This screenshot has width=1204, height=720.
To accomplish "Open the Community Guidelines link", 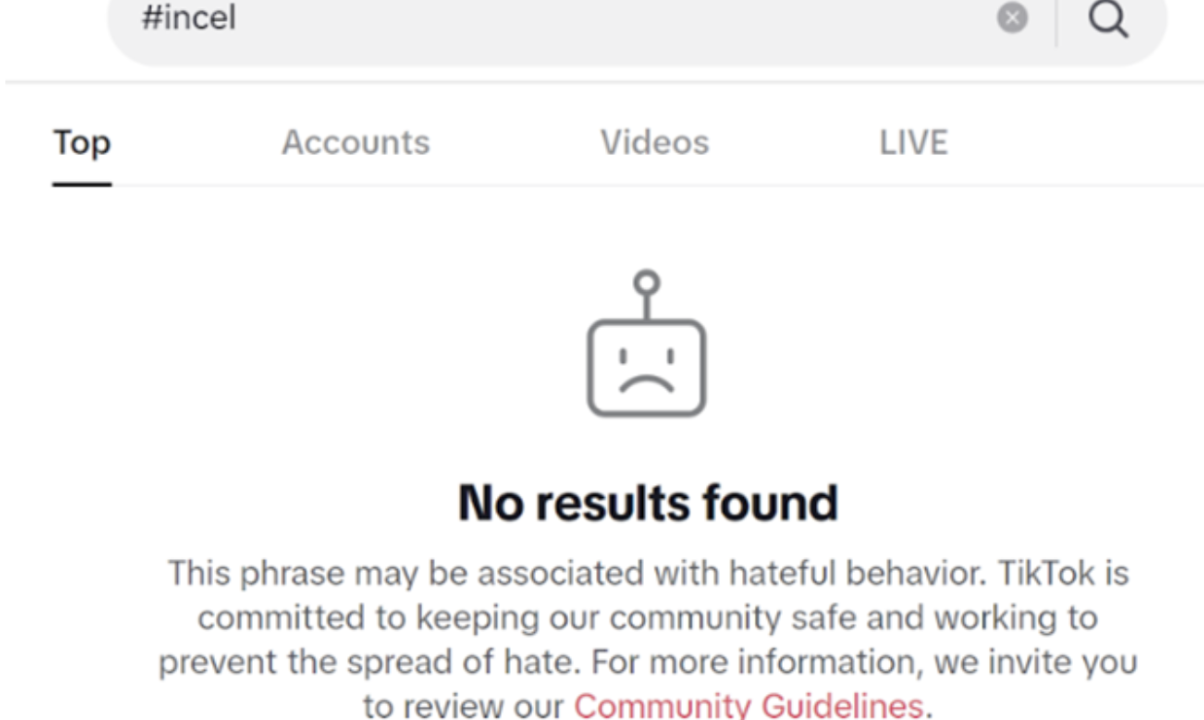I will coord(748,705).
